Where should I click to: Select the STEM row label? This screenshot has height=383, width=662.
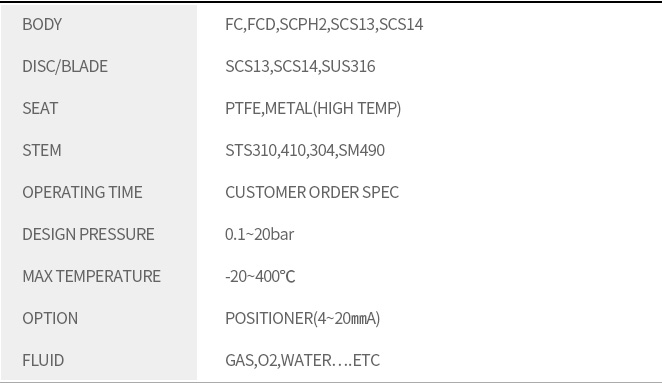click(42, 150)
